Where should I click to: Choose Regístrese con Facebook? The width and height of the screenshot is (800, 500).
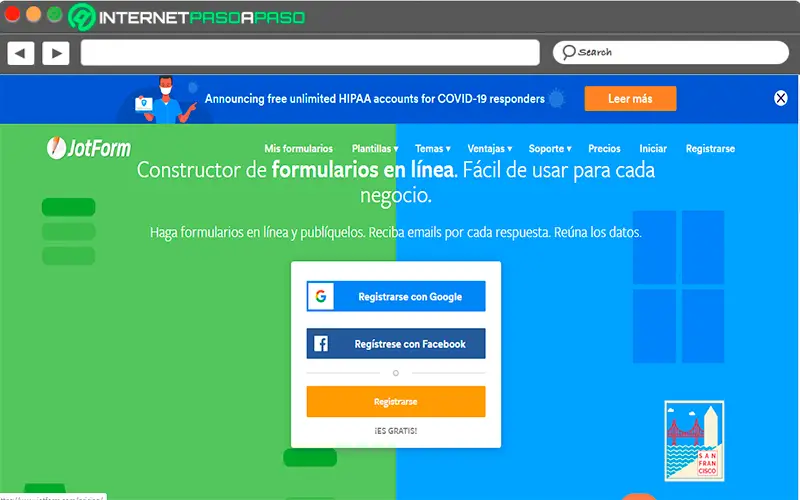click(396, 343)
